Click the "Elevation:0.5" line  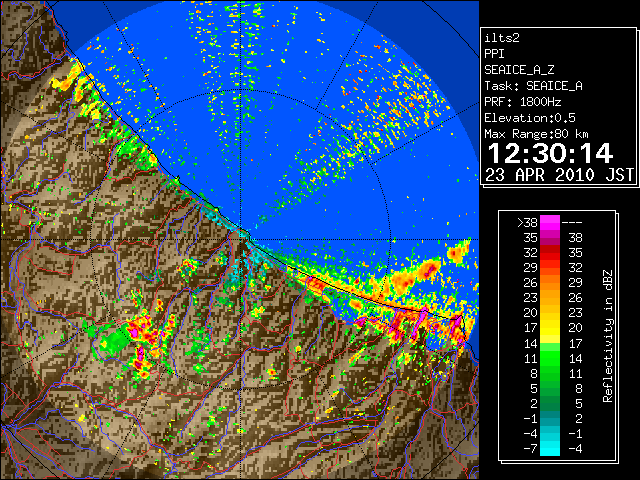[x=530, y=118]
